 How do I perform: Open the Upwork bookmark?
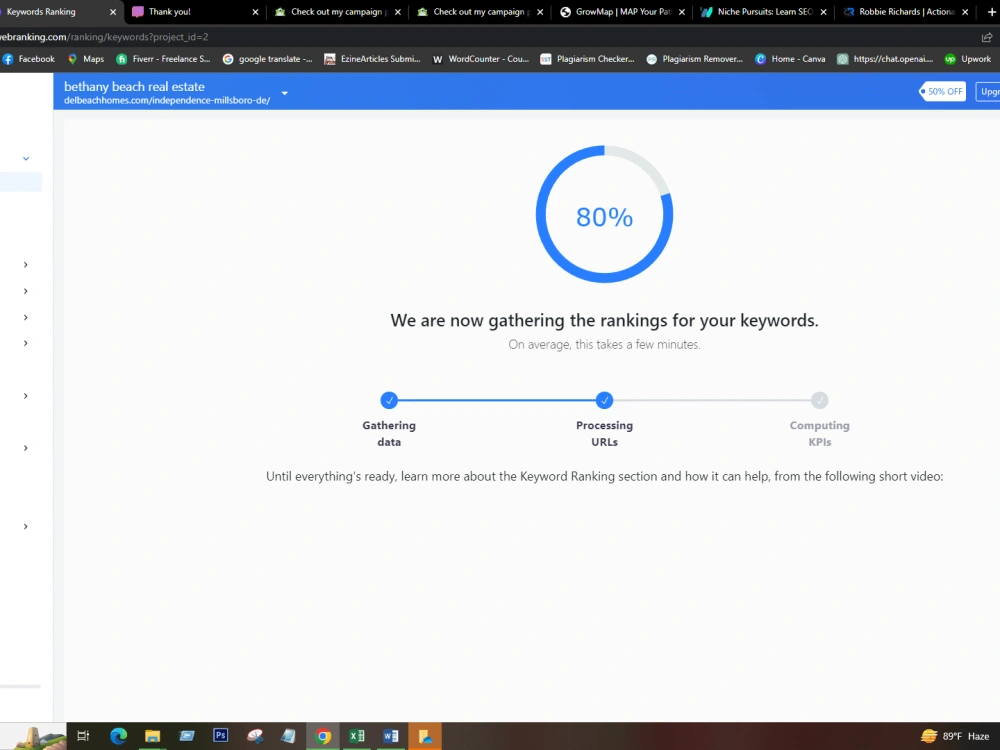968,59
